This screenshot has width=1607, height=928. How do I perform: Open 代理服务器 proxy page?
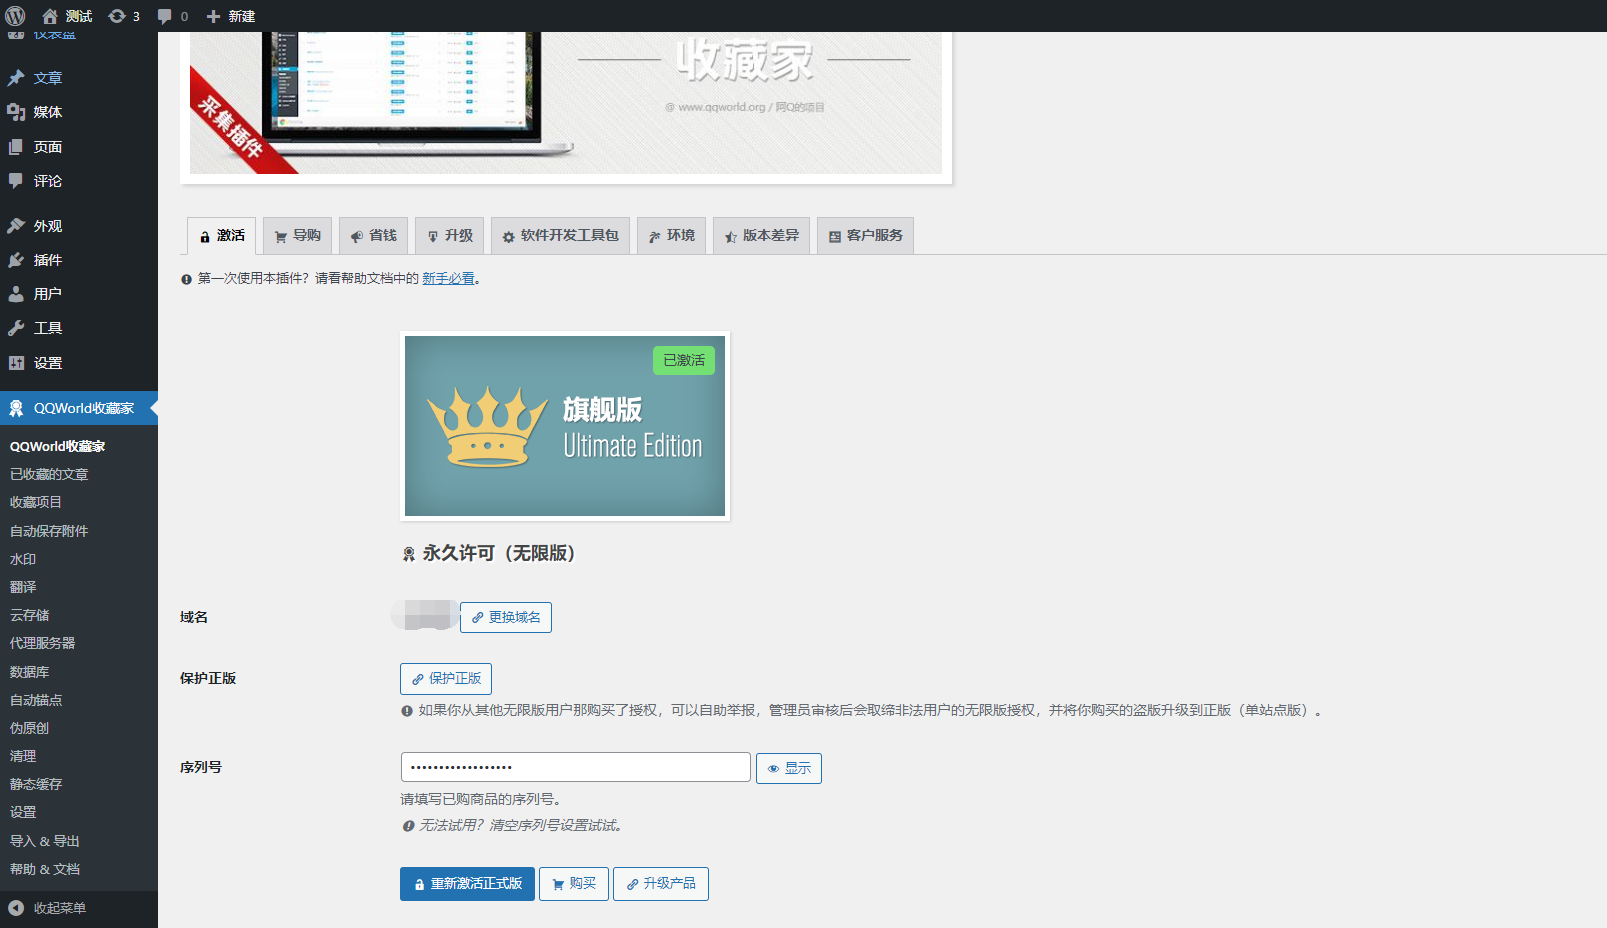[42, 643]
